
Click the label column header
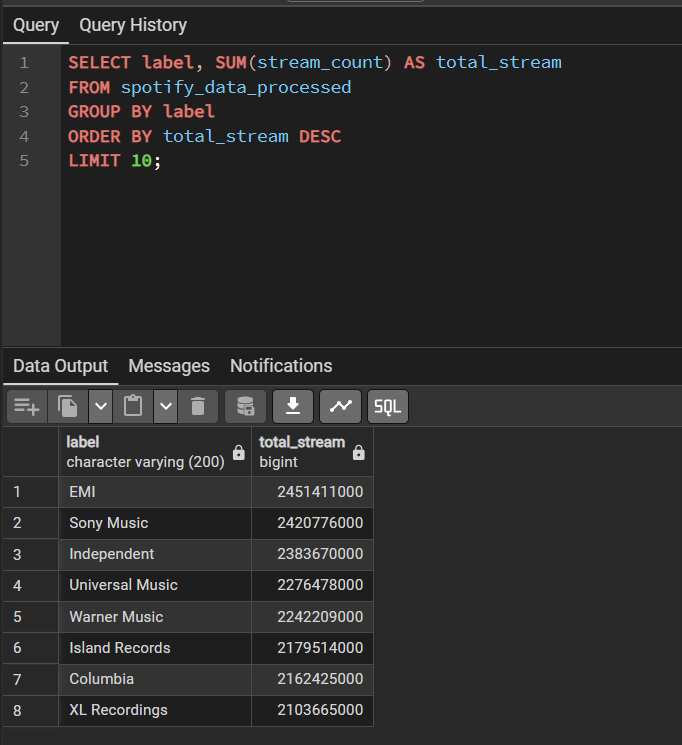pos(155,452)
